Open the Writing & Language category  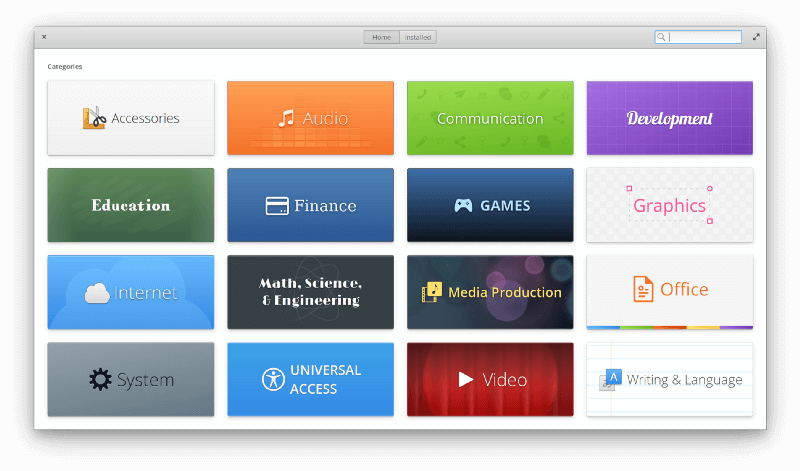click(669, 379)
